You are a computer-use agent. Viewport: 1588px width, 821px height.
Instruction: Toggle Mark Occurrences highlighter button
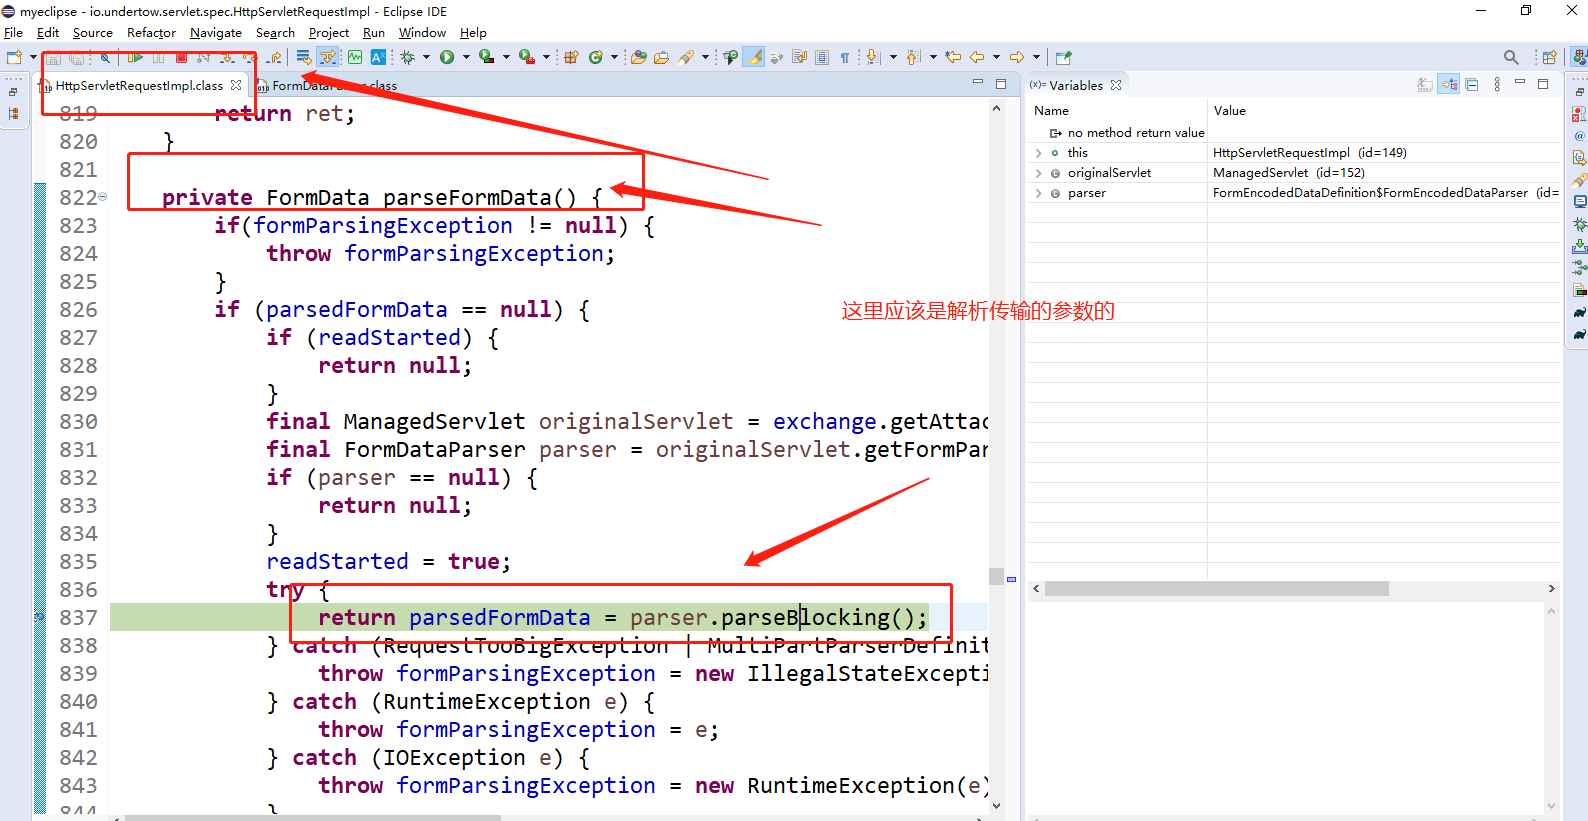point(755,58)
